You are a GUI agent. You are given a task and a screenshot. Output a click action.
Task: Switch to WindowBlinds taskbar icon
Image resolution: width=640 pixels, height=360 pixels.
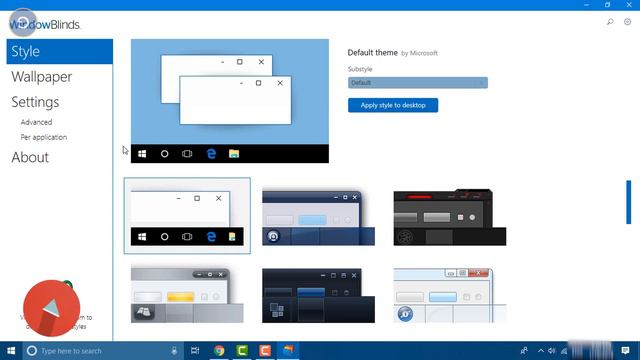[x=288, y=351]
